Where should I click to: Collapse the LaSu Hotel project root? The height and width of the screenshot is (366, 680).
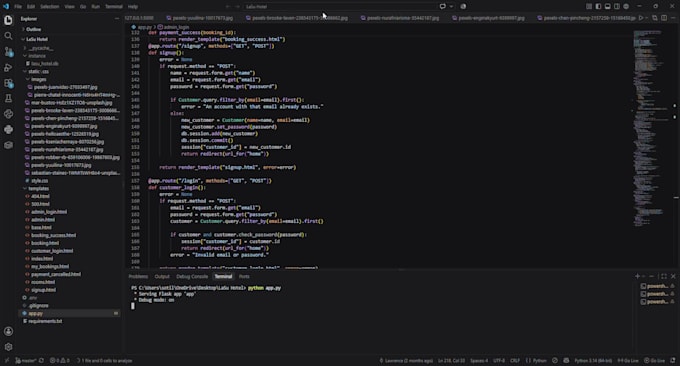pyautogui.click(x=36, y=39)
